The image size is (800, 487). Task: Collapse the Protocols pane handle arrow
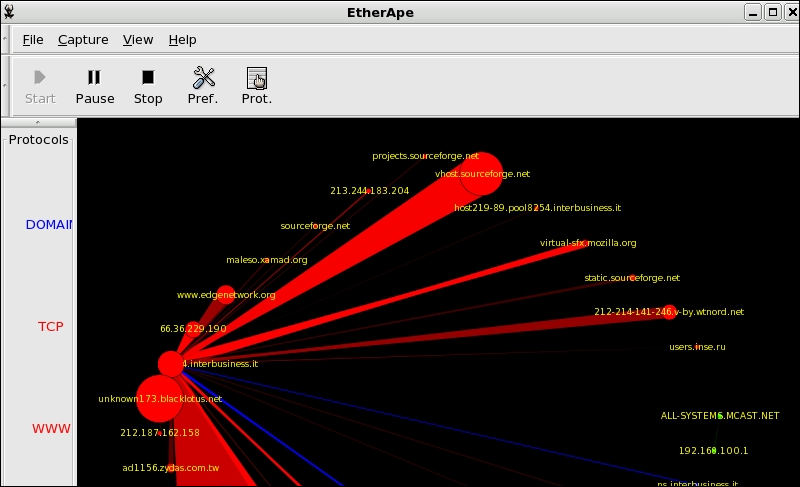pos(38,122)
